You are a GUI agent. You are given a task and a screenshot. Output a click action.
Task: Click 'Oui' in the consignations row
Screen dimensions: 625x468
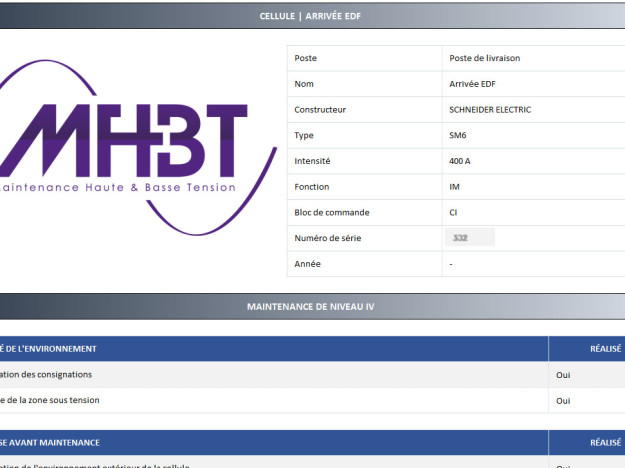(564, 375)
